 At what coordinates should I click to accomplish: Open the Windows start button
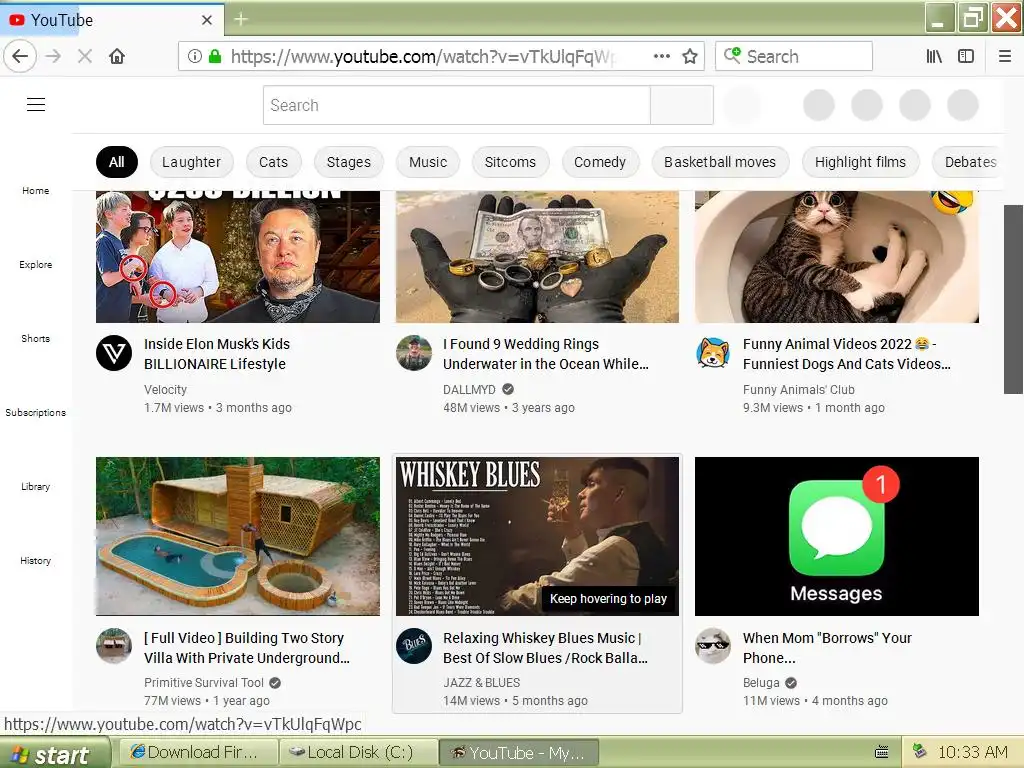click(55, 753)
